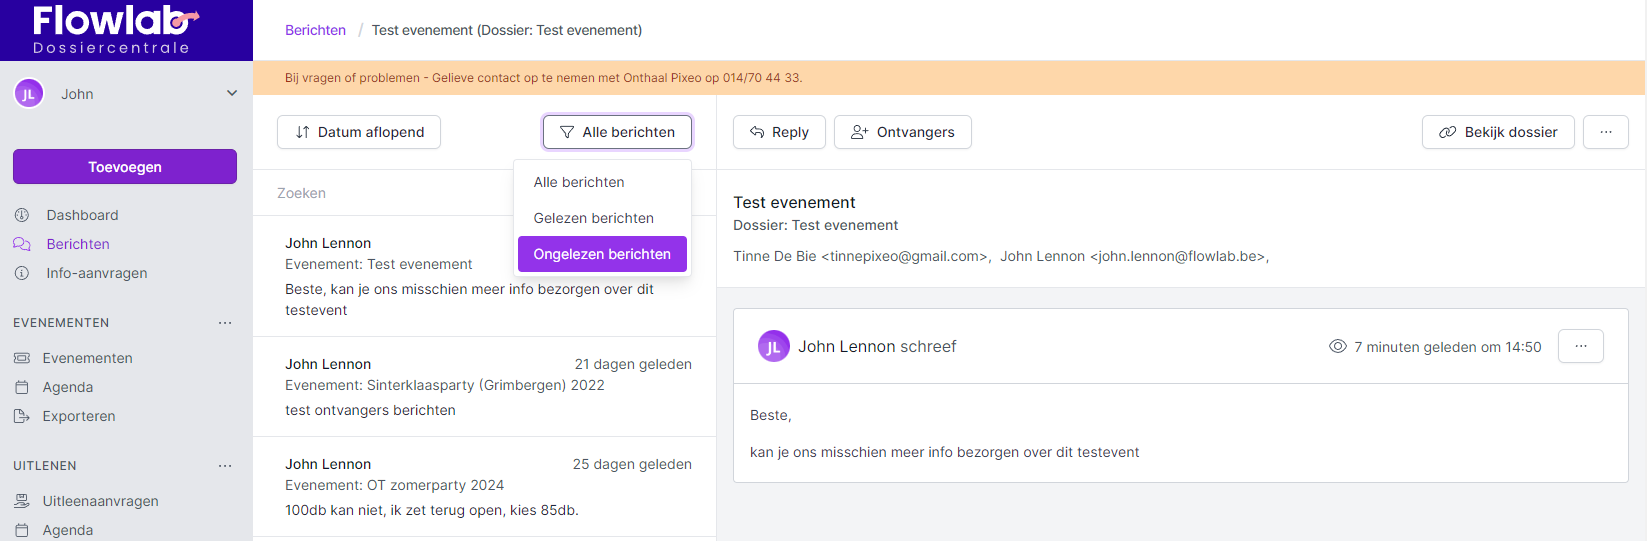Choose Gelezen berichten from the filter menu
Viewport: 1647px width, 541px height.
point(593,218)
